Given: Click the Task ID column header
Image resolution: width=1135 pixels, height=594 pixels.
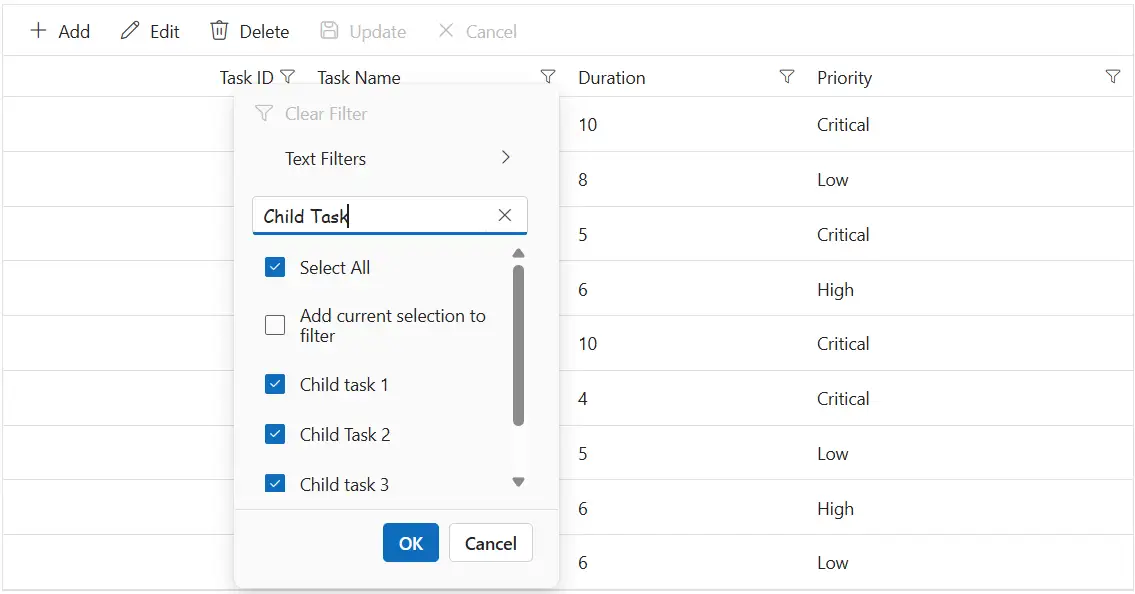Looking at the screenshot, I should tap(246, 77).
